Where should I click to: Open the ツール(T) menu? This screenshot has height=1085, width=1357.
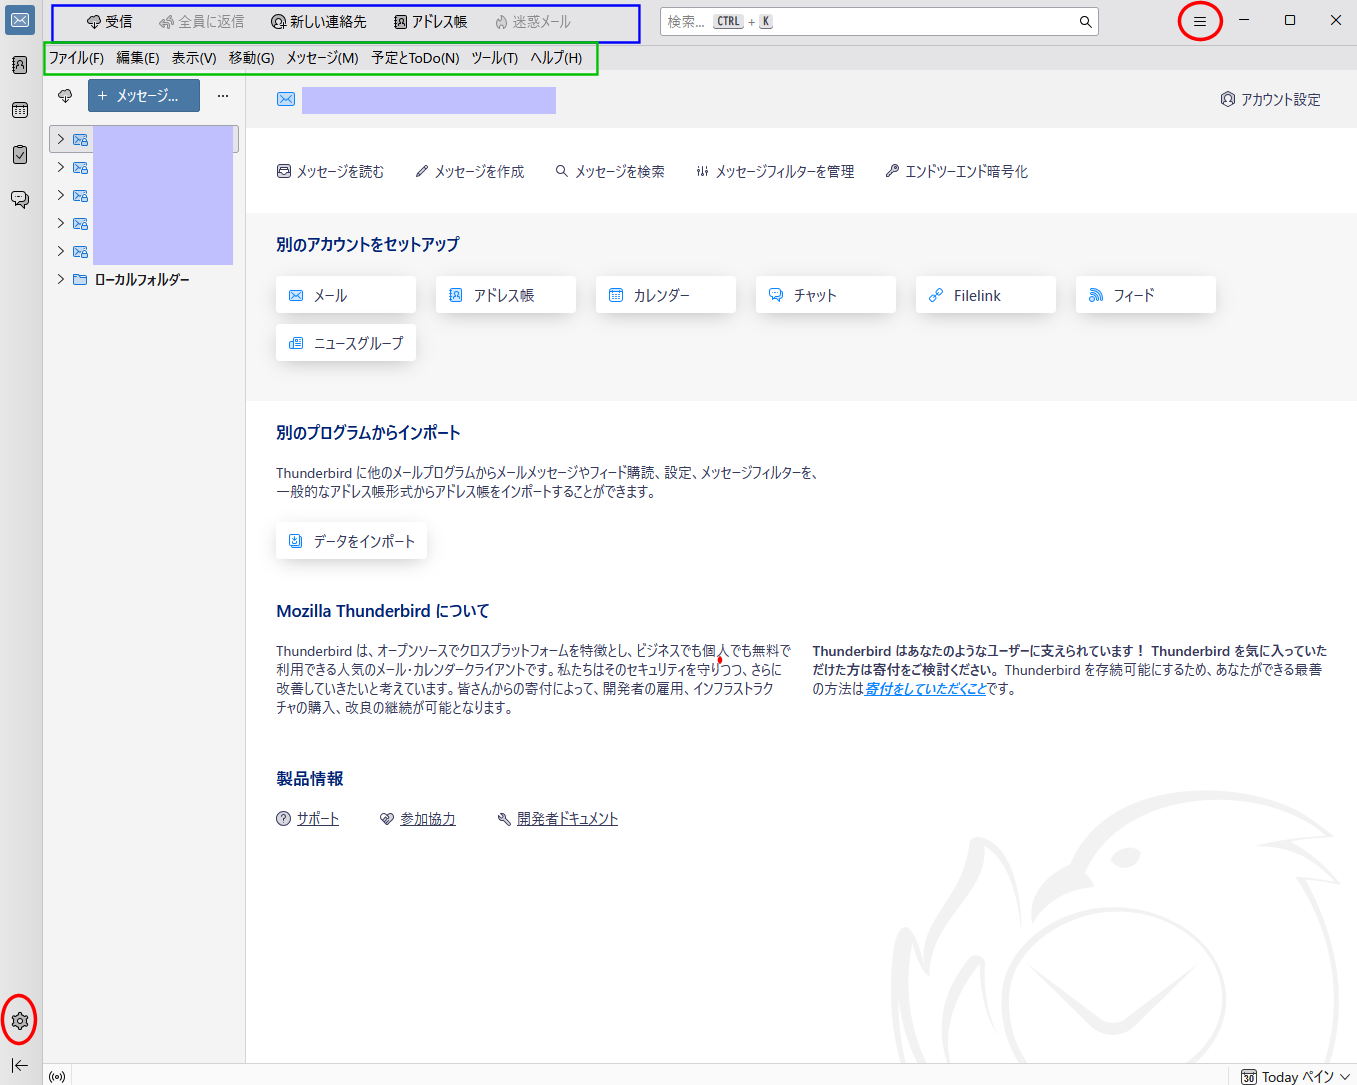494,58
